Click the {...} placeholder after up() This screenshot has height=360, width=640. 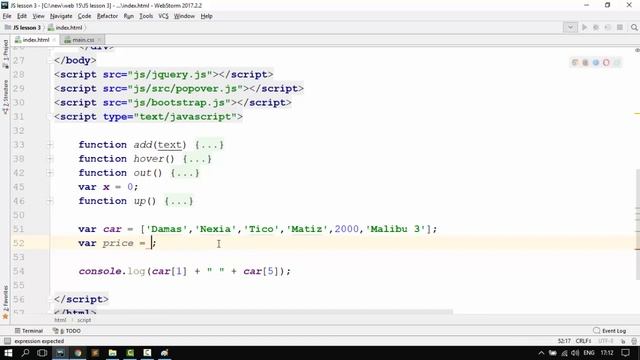click(x=179, y=201)
